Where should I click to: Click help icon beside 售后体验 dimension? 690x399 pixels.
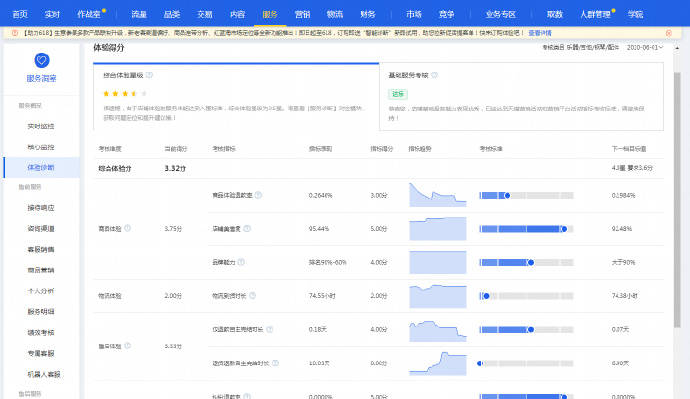pyautogui.click(x=128, y=346)
